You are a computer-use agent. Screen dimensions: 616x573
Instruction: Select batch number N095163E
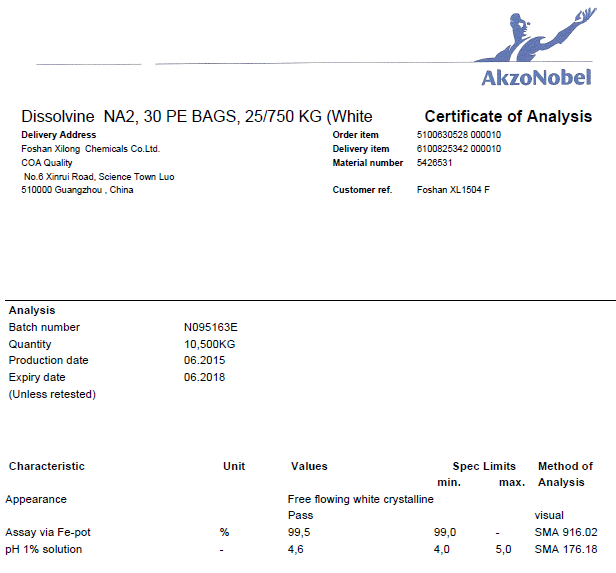coord(210,327)
